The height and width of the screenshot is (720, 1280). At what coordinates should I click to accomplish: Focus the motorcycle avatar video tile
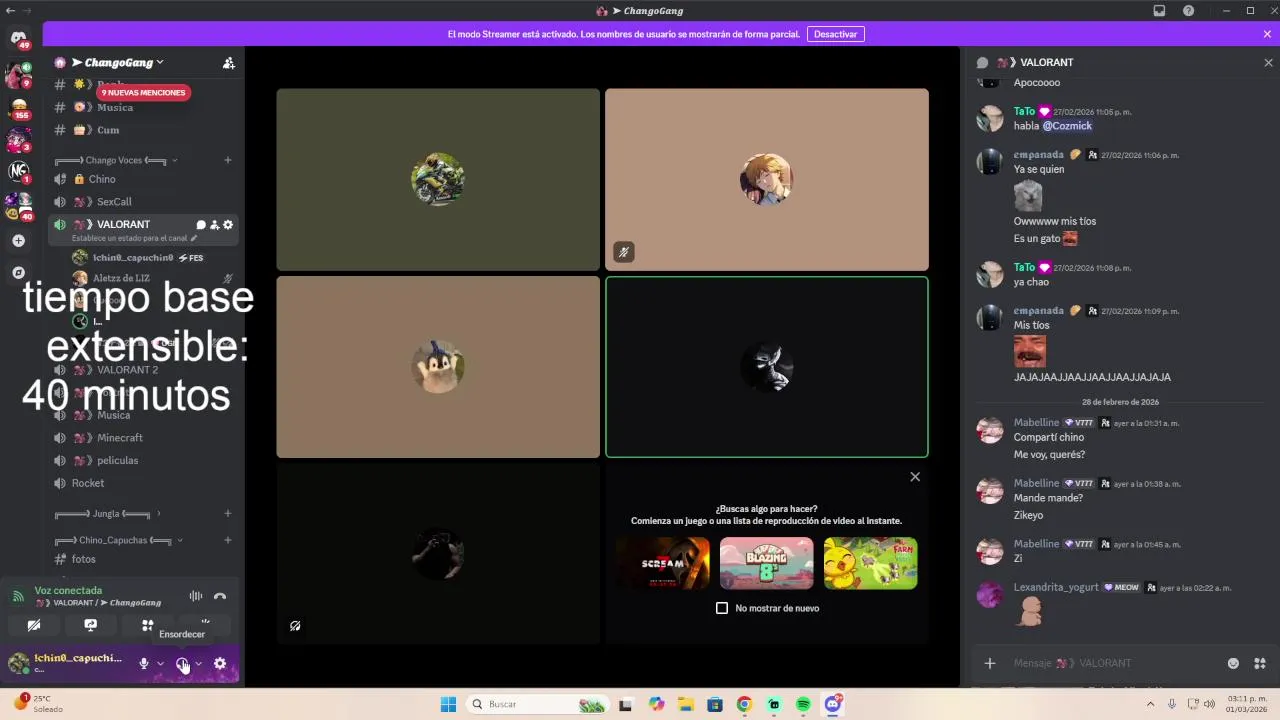438,180
